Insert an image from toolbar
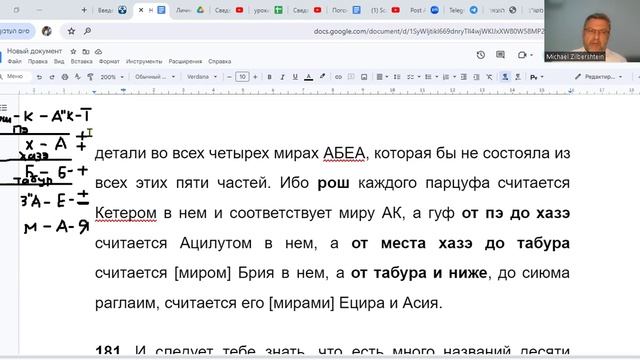This screenshot has height=360, width=640. tap(364, 77)
